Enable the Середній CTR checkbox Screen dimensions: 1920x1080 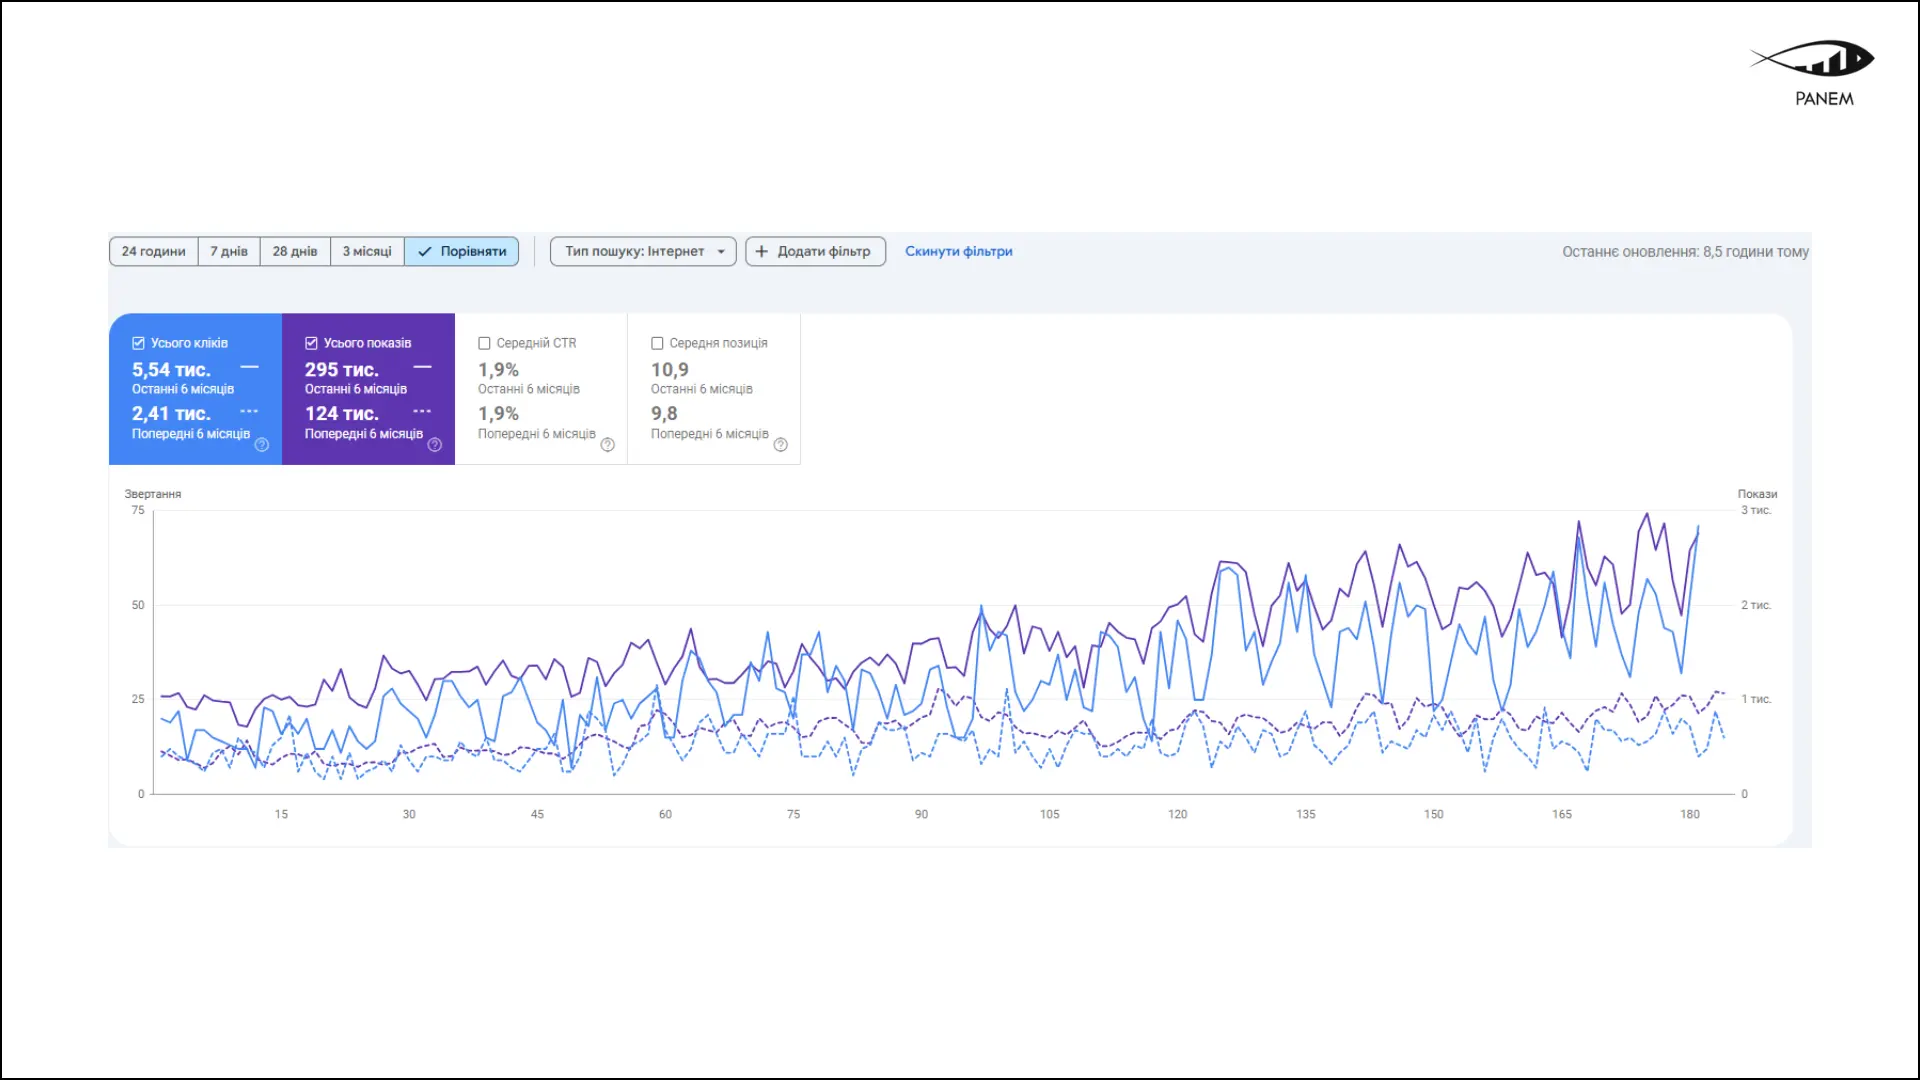(x=485, y=343)
